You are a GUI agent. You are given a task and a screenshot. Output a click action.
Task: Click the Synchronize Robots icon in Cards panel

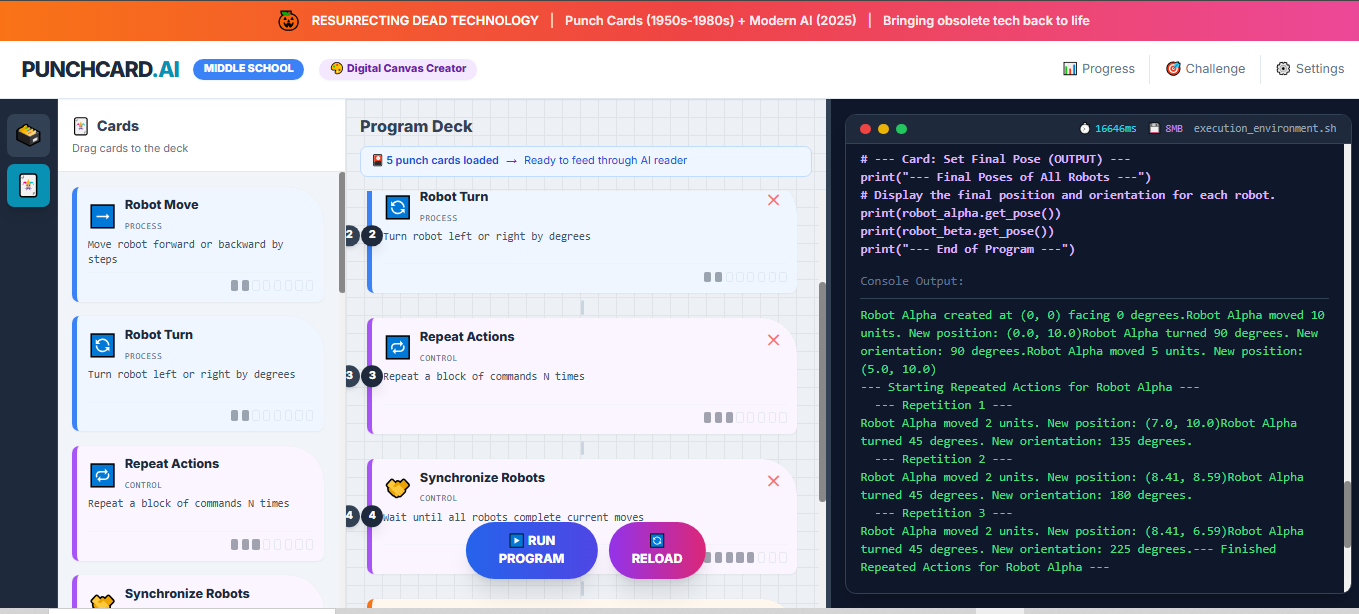pos(103,603)
